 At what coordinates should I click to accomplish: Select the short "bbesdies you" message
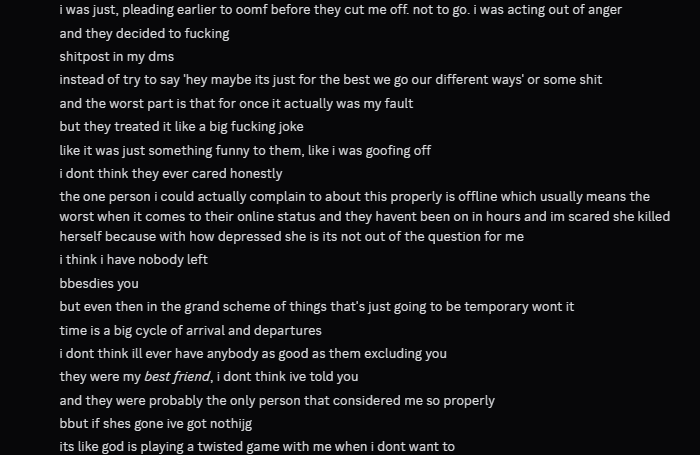pyautogui.click(x=99, y=283)
